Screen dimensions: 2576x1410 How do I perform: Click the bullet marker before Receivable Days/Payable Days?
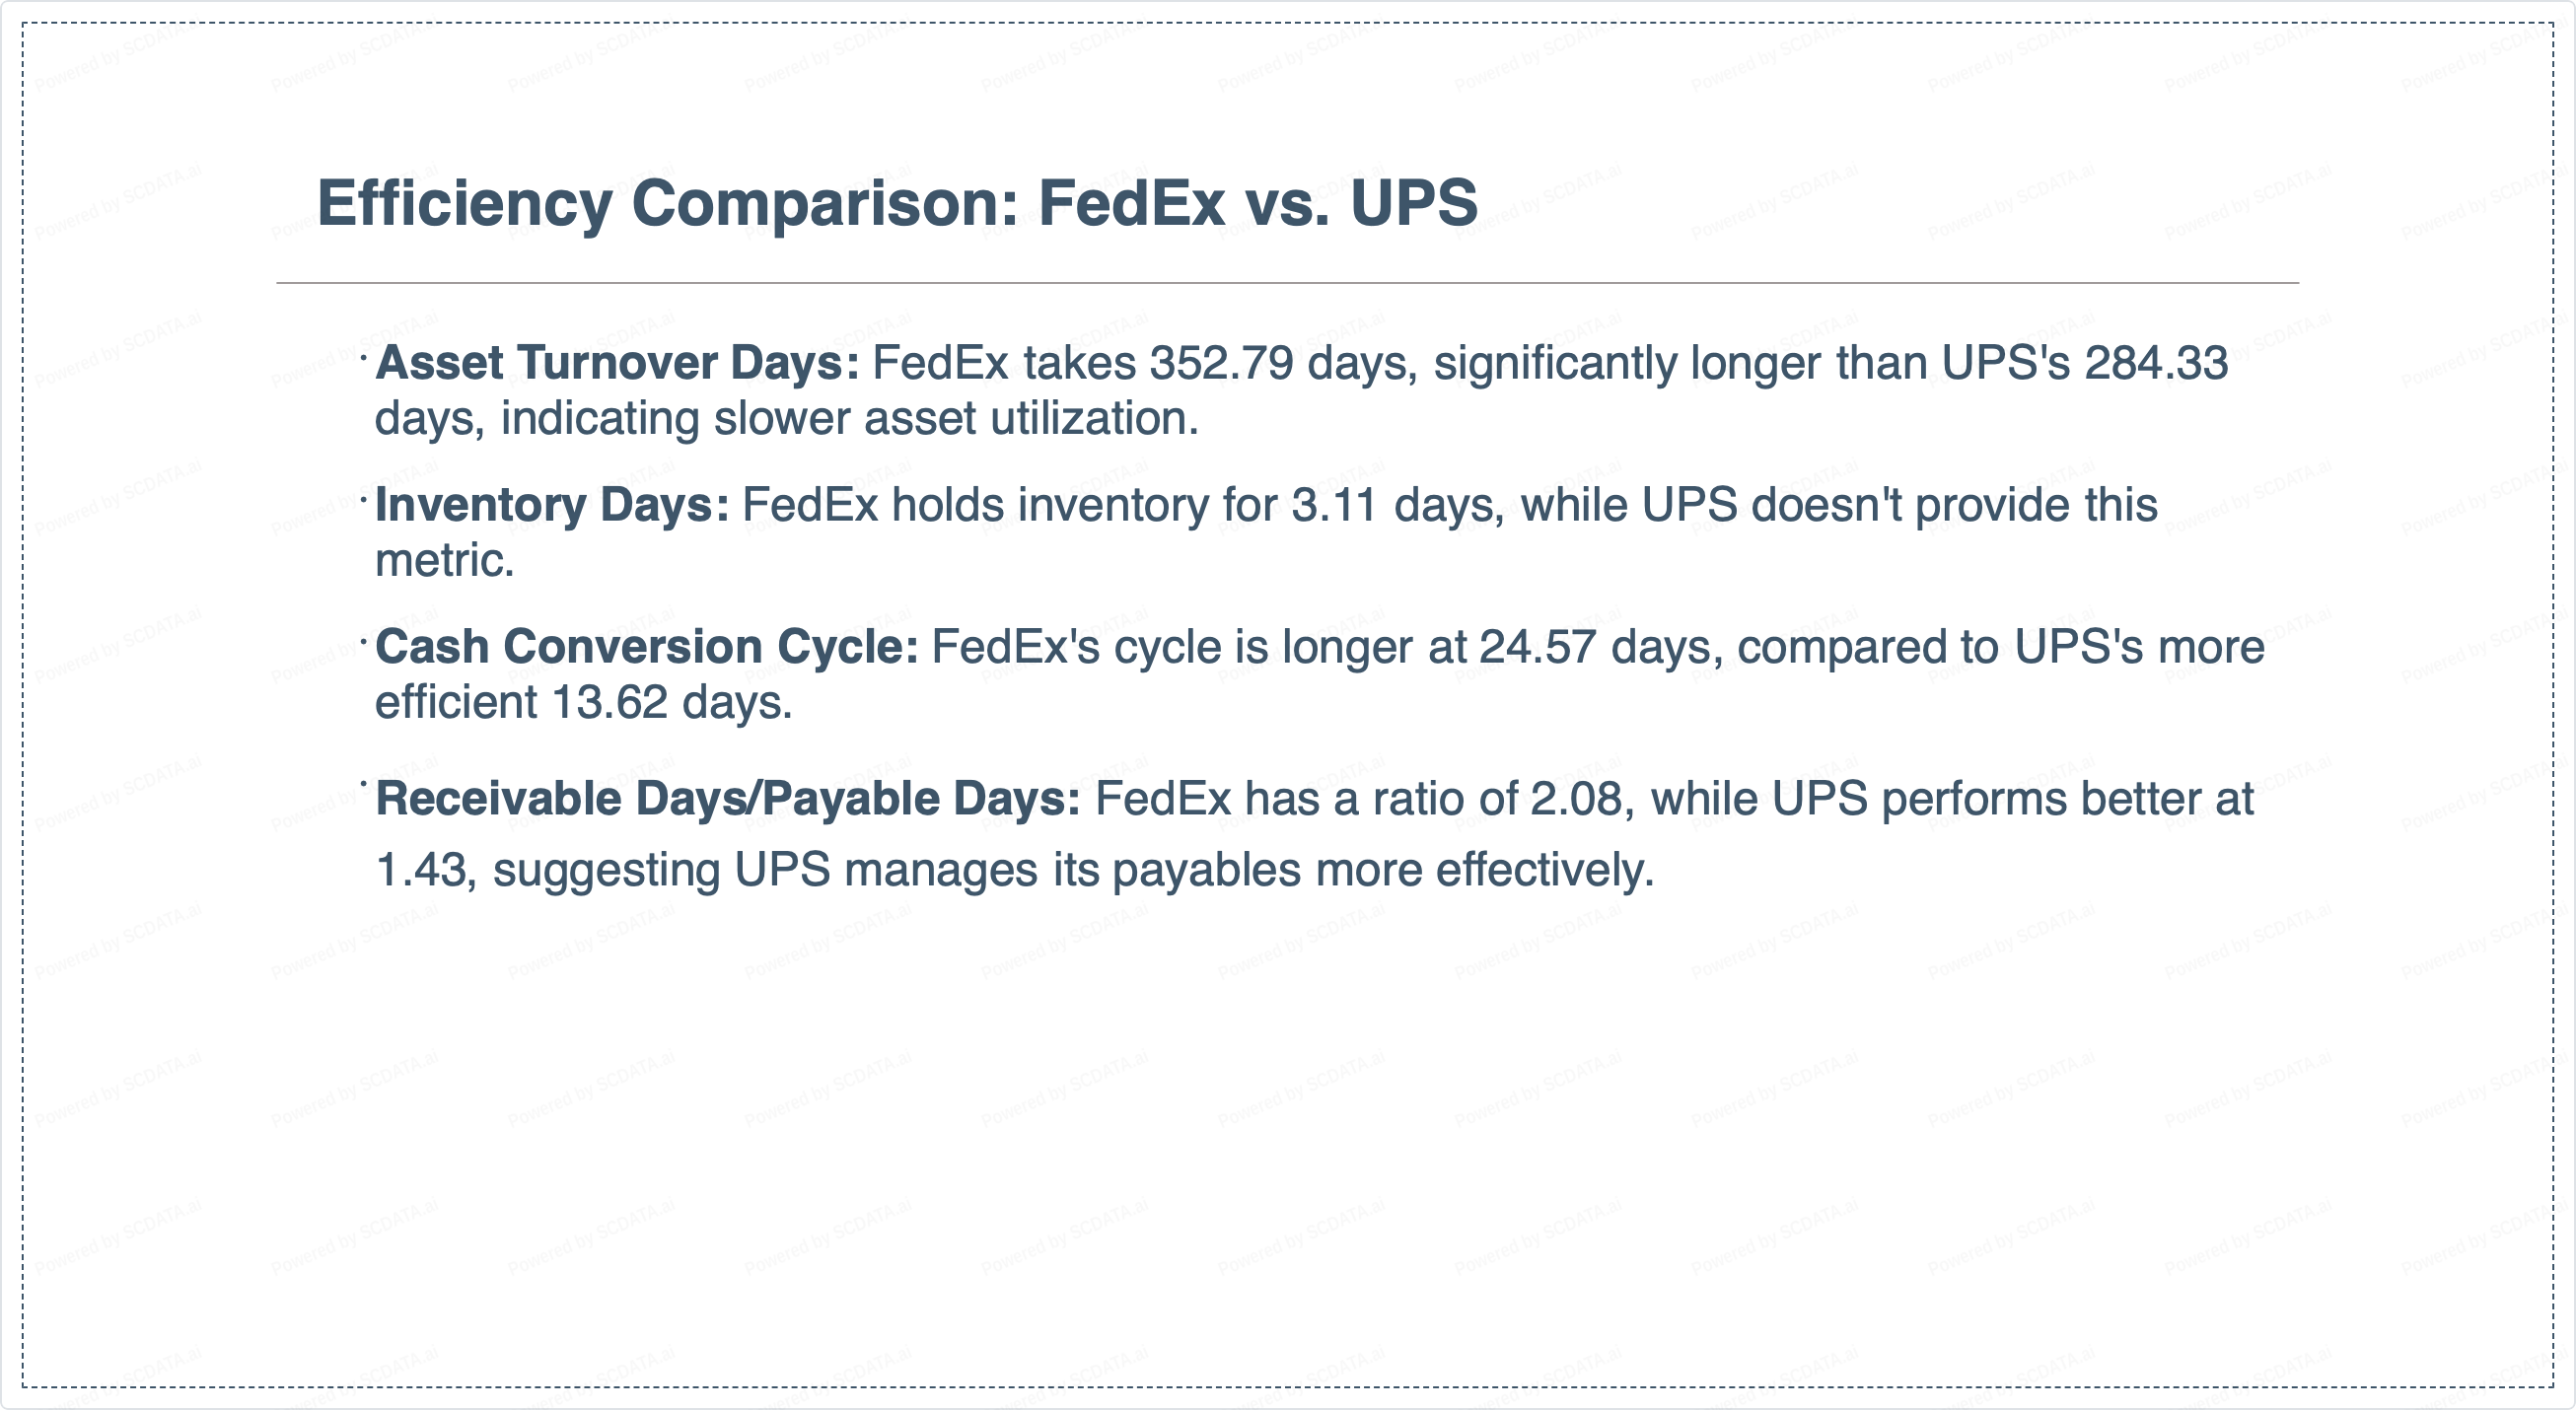tap(365, 783)
